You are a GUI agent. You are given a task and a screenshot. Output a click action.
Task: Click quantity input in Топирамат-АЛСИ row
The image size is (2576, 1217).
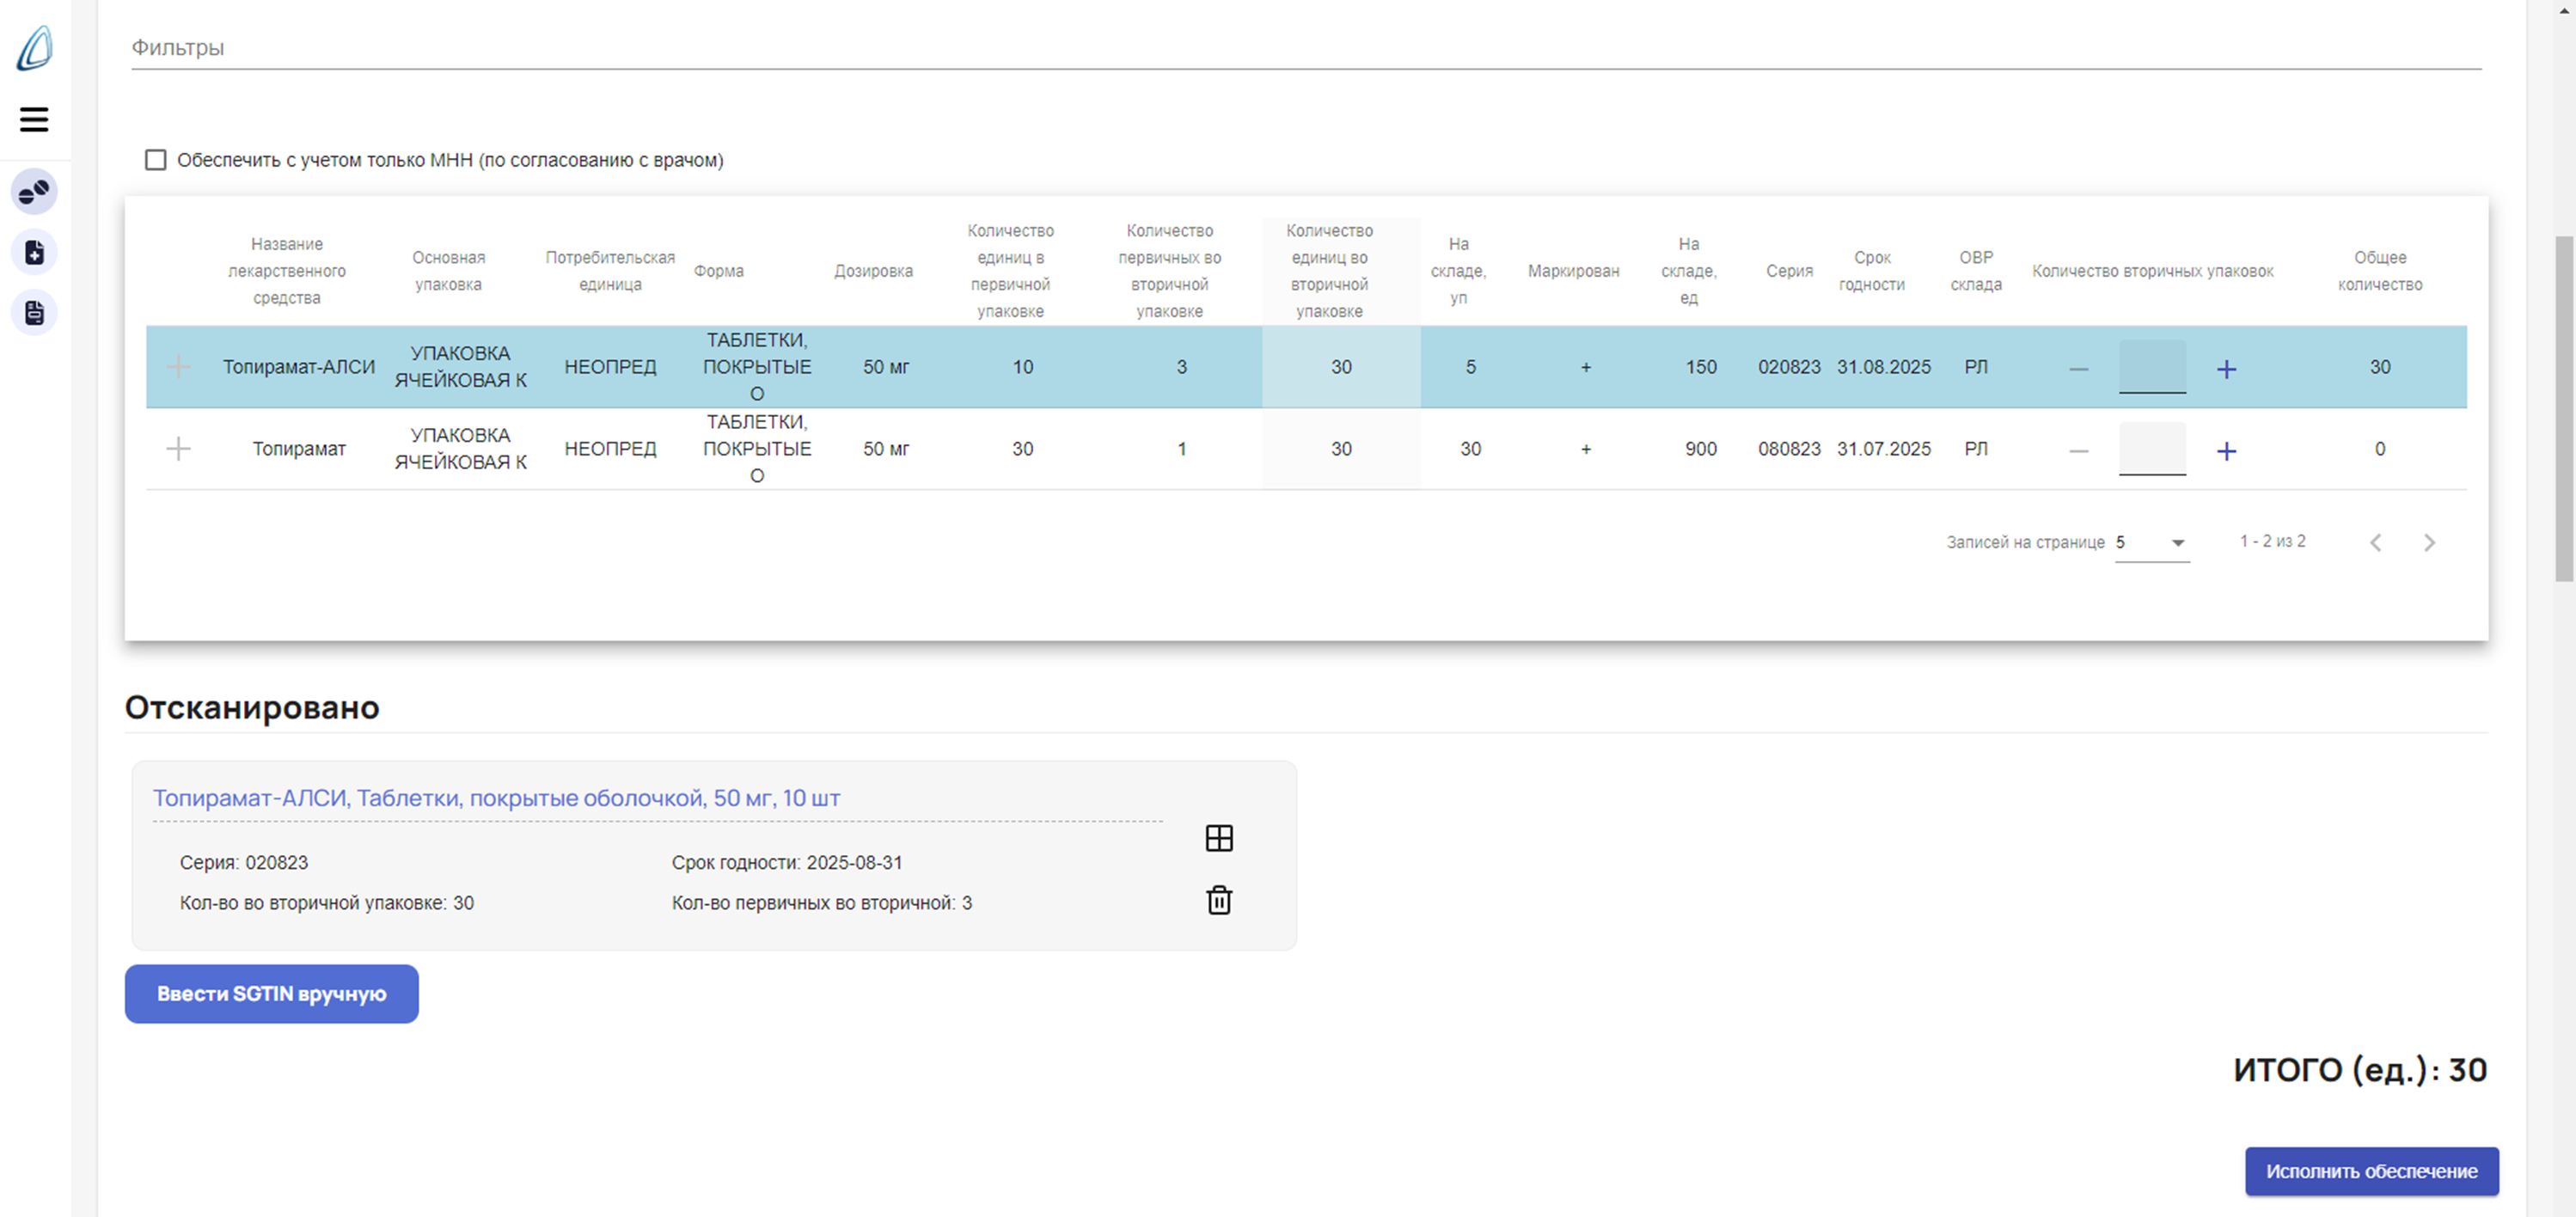coord(2152,366)
